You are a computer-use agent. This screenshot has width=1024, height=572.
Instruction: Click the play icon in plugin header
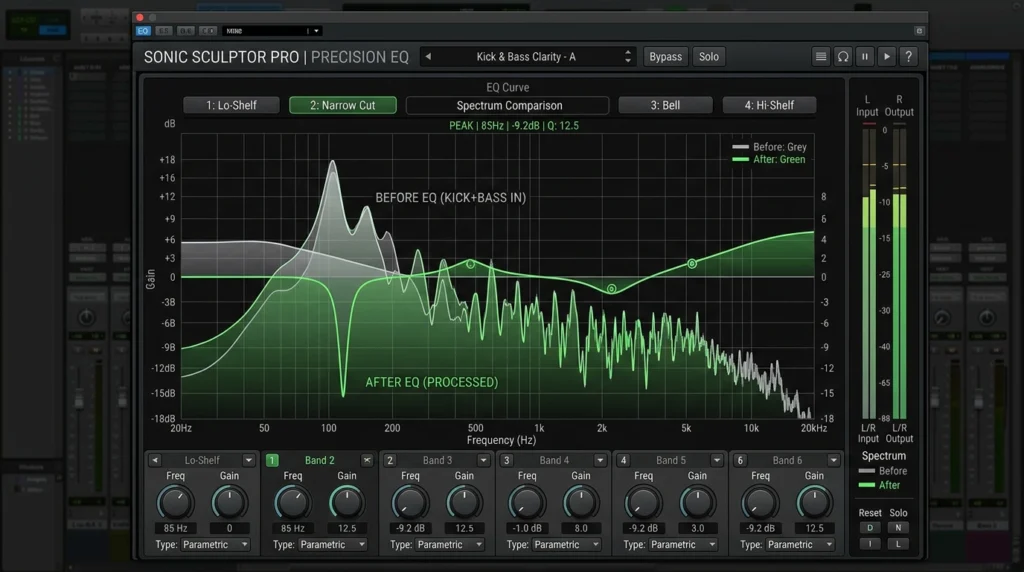[887, 57]
